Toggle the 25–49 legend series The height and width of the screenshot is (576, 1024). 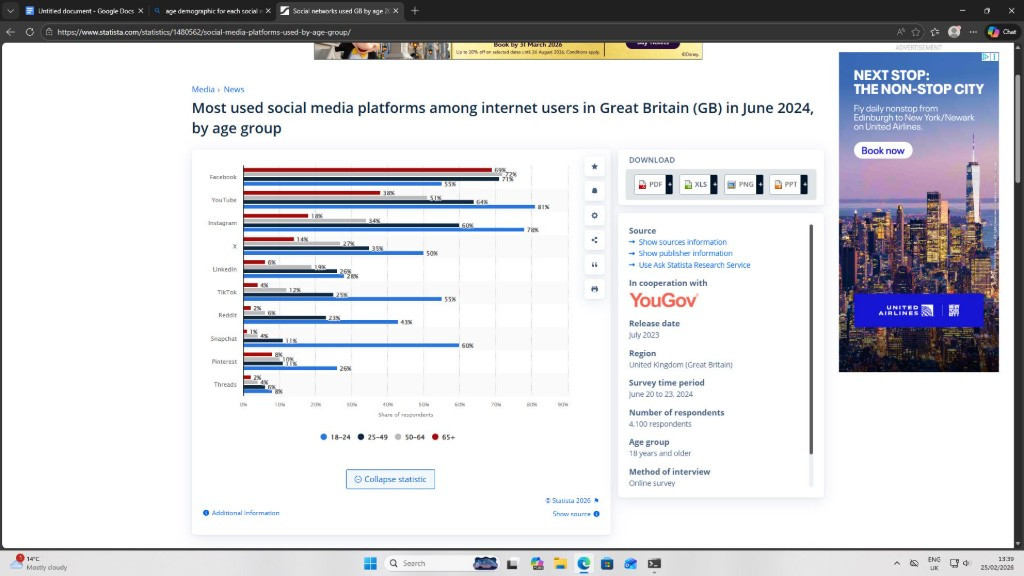point(371,437)
